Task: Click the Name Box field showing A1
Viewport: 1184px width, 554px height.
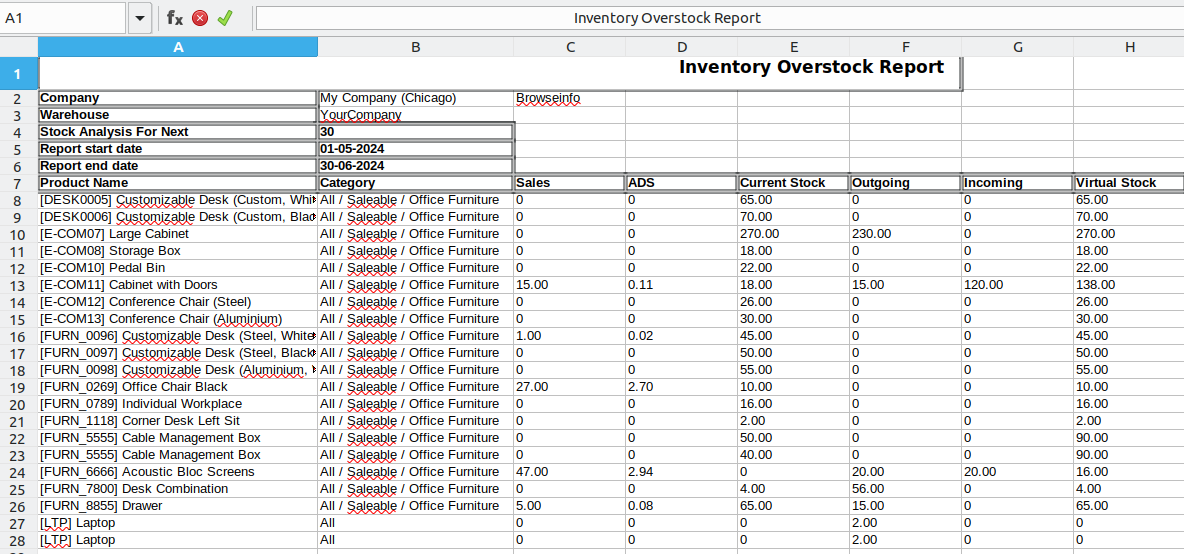Action: click(x=63, y=18)
